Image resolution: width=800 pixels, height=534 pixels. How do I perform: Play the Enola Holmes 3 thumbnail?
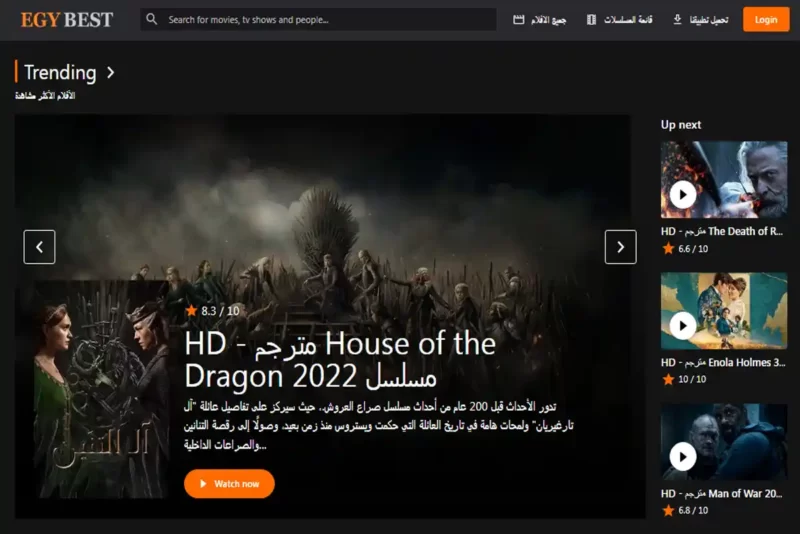point(723,311)
